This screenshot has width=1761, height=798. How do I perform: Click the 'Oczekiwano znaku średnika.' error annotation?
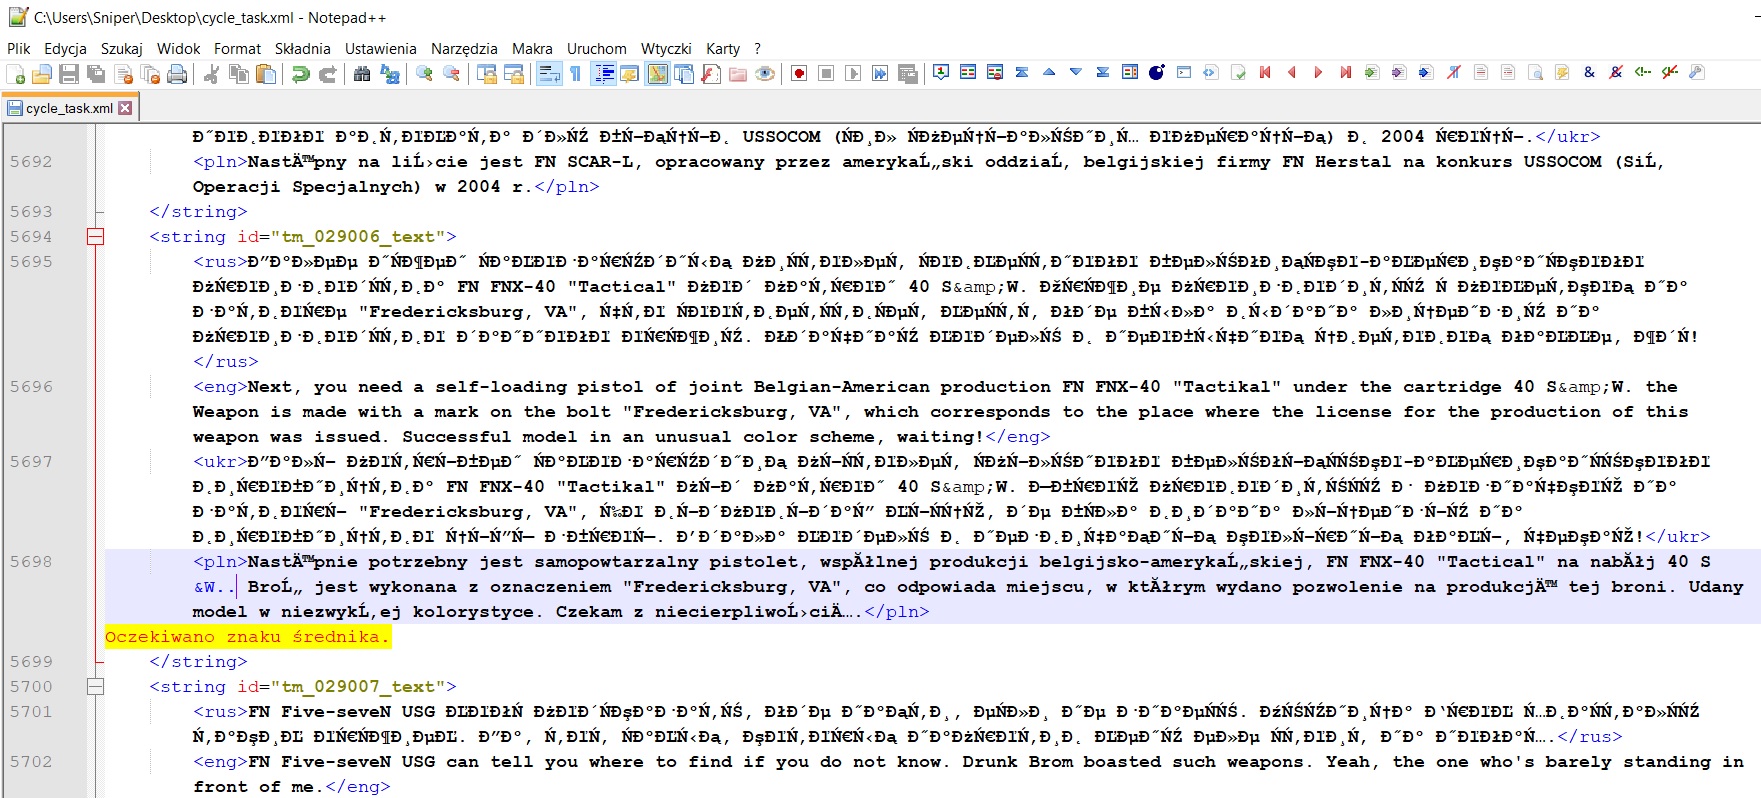click(247, 637)
